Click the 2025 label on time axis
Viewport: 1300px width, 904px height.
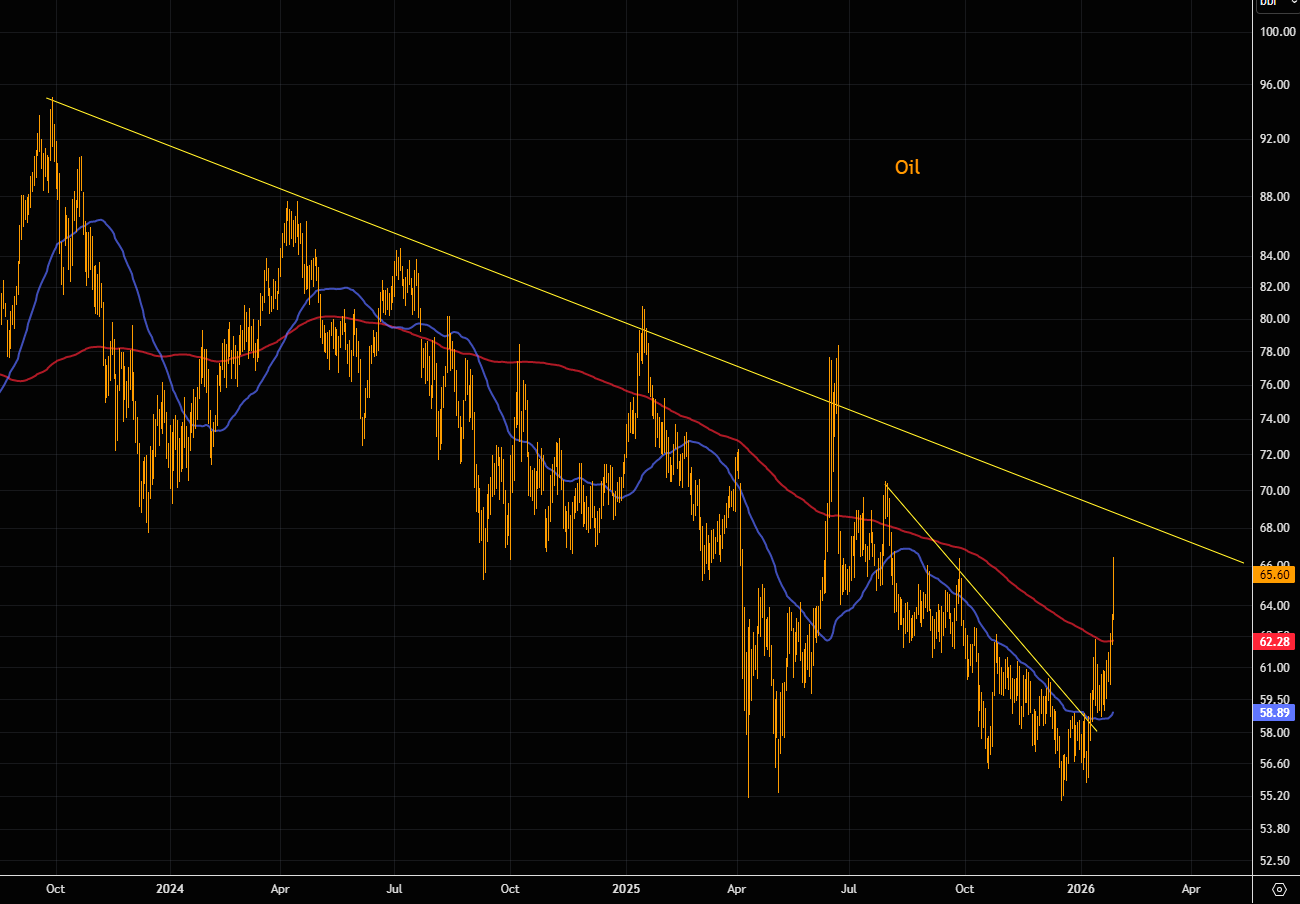click(626, 888)
